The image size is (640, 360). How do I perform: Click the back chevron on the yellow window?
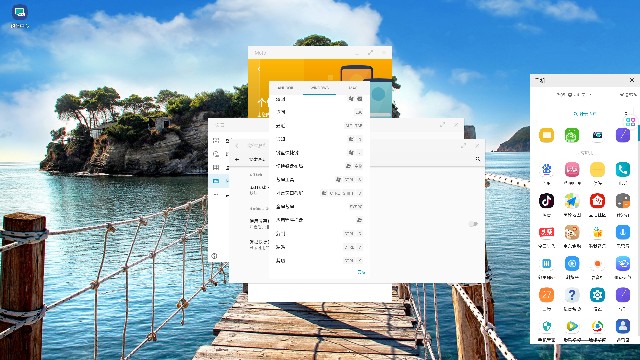tap(259, 69)
